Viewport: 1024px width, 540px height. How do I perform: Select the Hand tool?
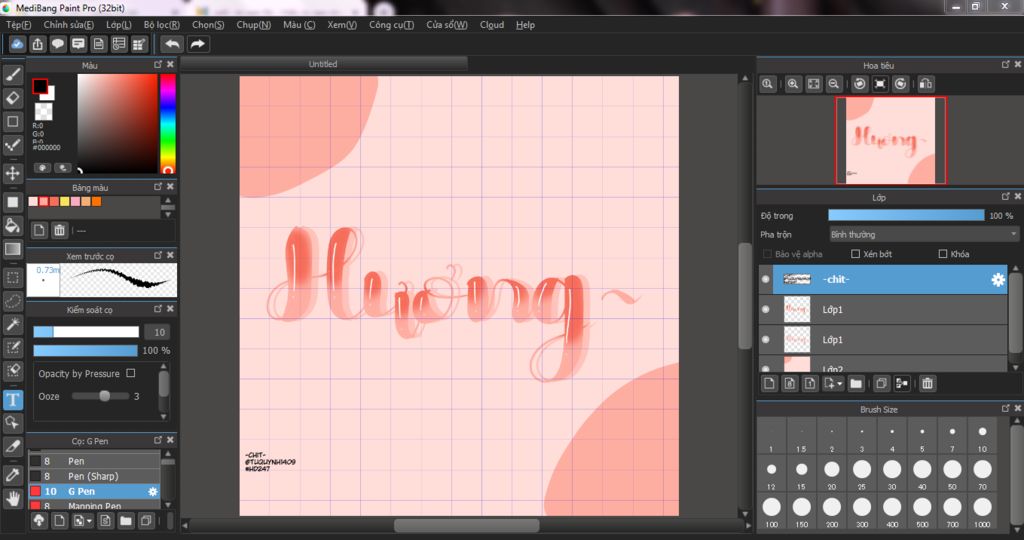click(x=12, y=499)
